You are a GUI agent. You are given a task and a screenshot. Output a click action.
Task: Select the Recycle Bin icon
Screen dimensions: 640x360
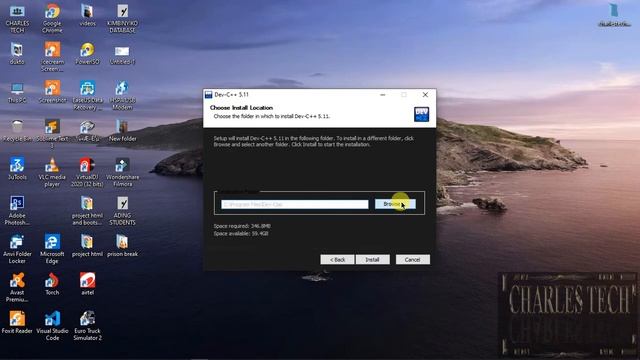[17, 131]
